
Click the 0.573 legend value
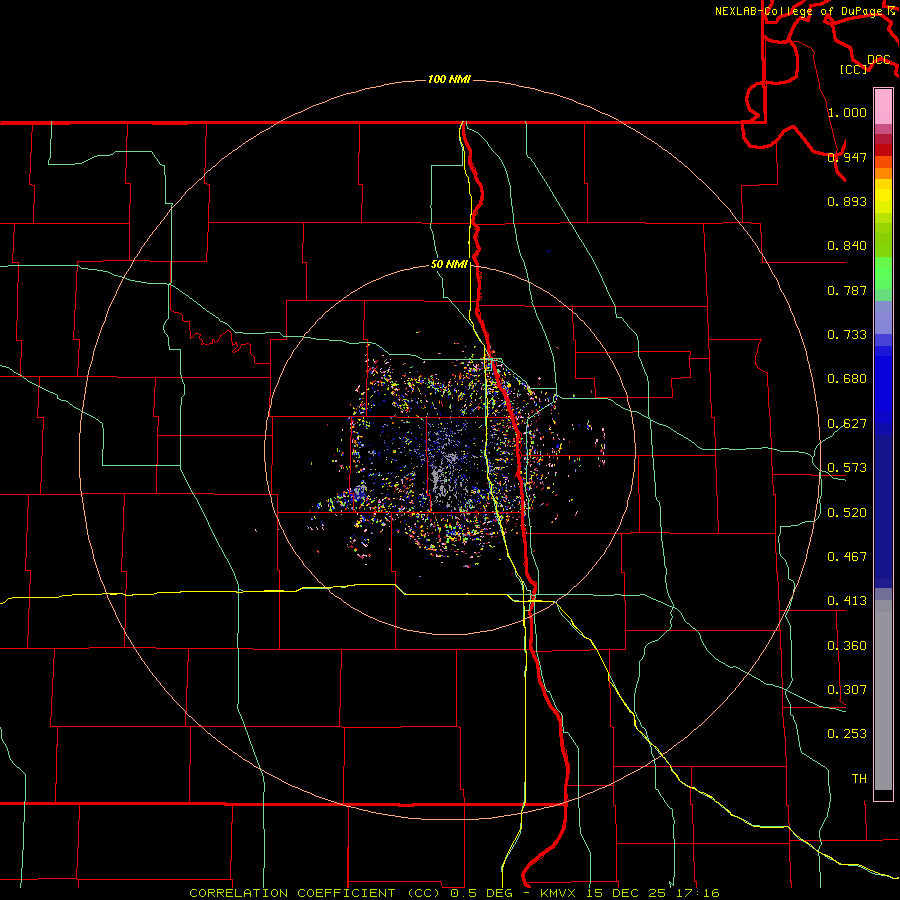click(x=847, y=468)
